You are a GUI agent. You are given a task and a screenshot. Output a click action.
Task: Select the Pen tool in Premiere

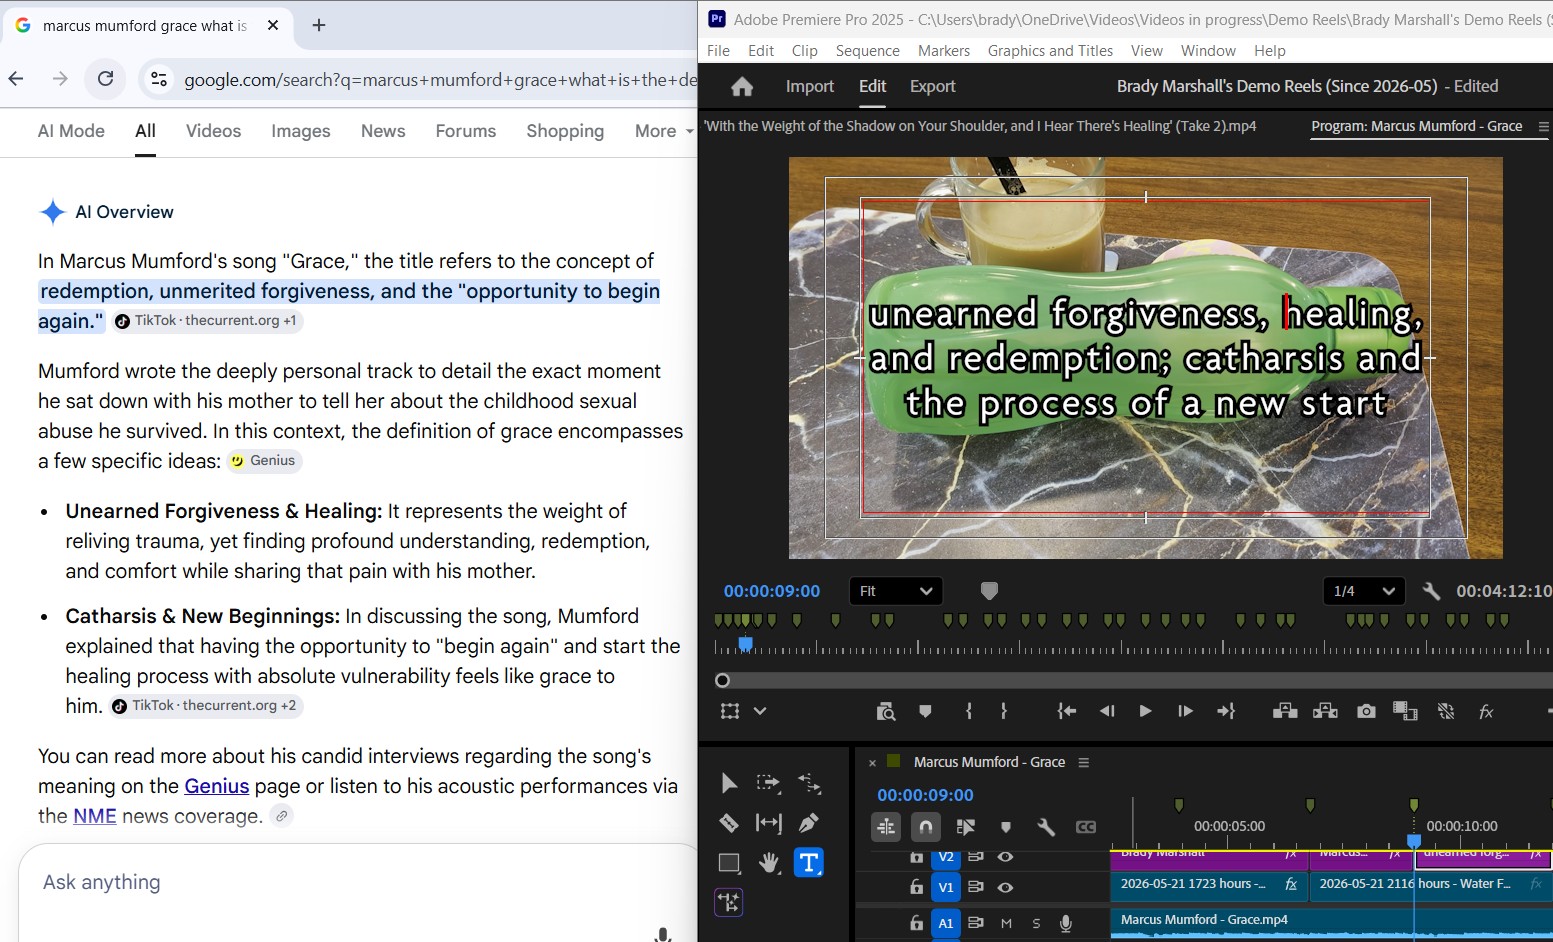809,823
